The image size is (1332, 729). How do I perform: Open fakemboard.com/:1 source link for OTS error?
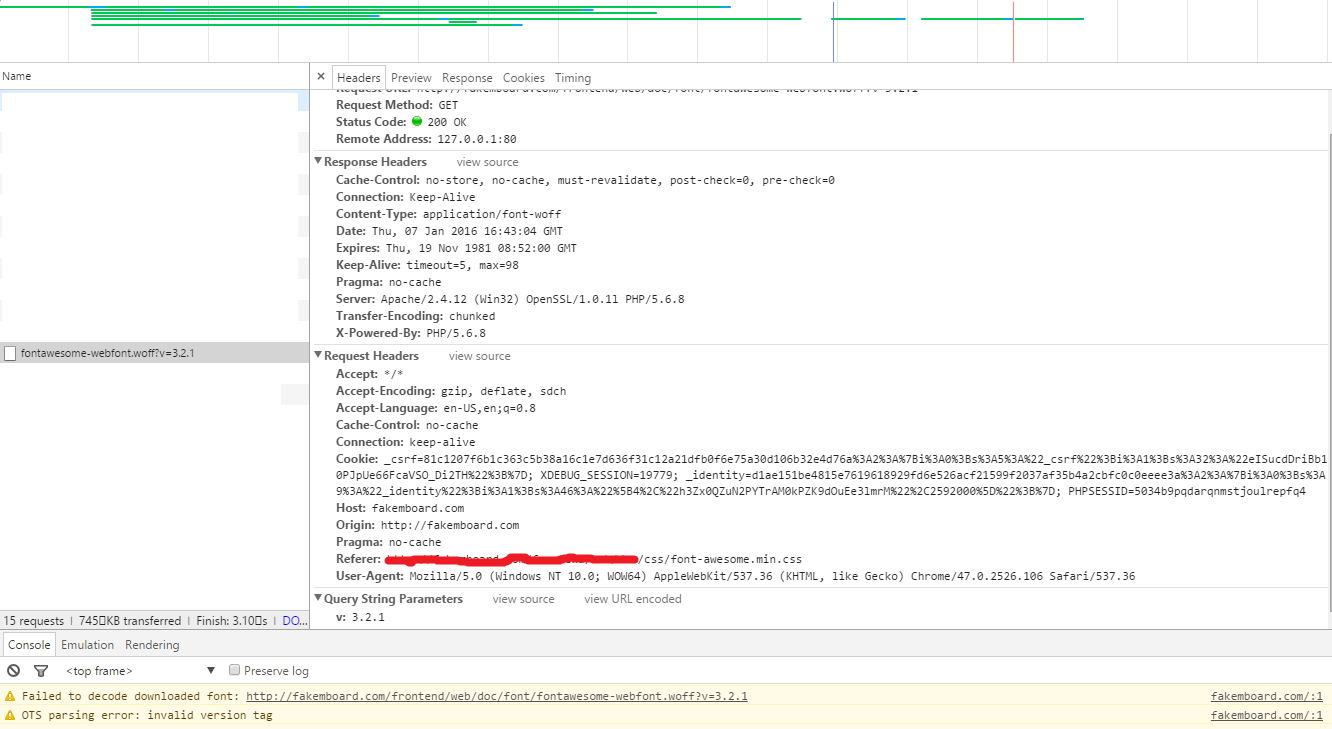click(x=1267, y=715)
